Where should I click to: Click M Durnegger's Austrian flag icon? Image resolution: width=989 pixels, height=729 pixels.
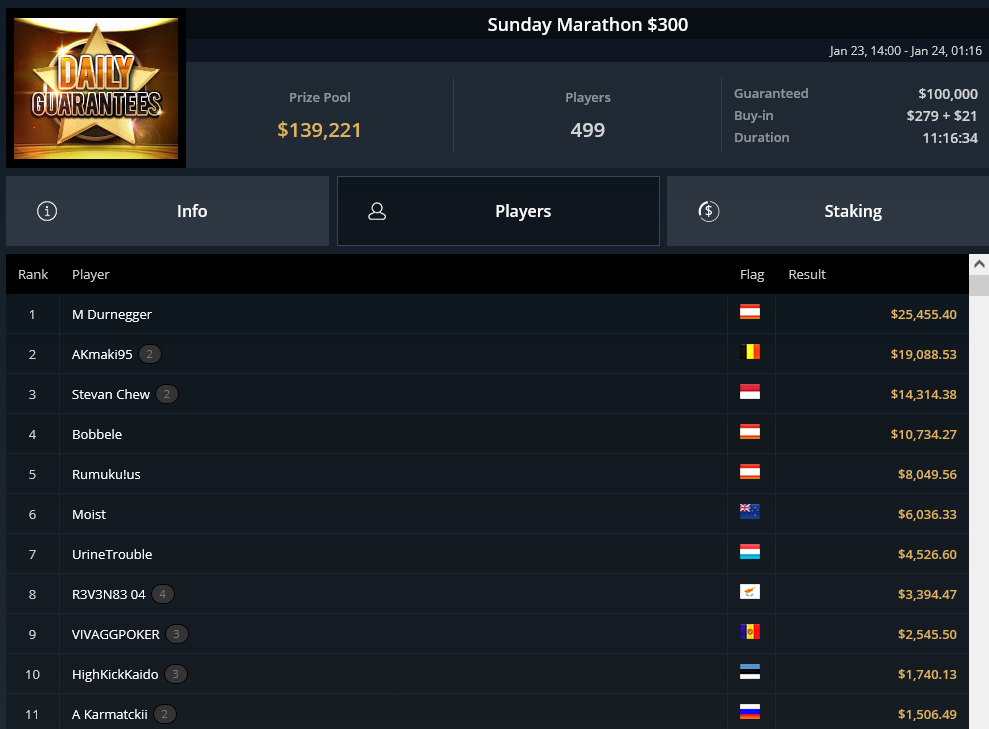coord(750,312)
